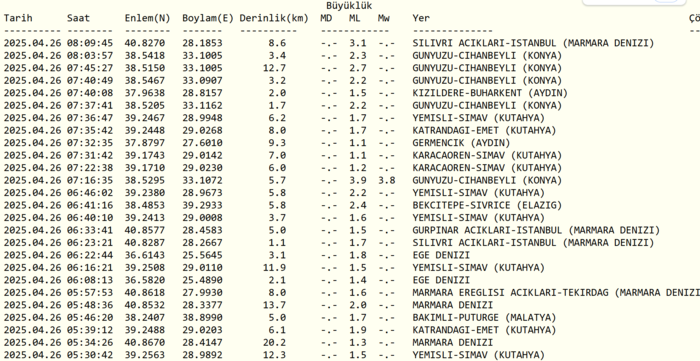The width and height of the screenshot is (700, 361).
Task: Click the Derinlik(km) column header
Action: (x=274, y=18)
